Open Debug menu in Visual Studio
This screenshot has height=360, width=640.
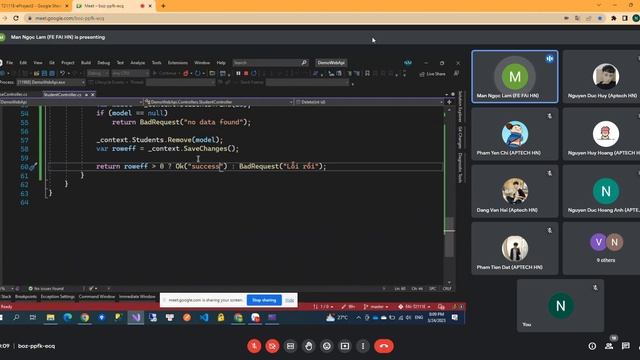104,63
